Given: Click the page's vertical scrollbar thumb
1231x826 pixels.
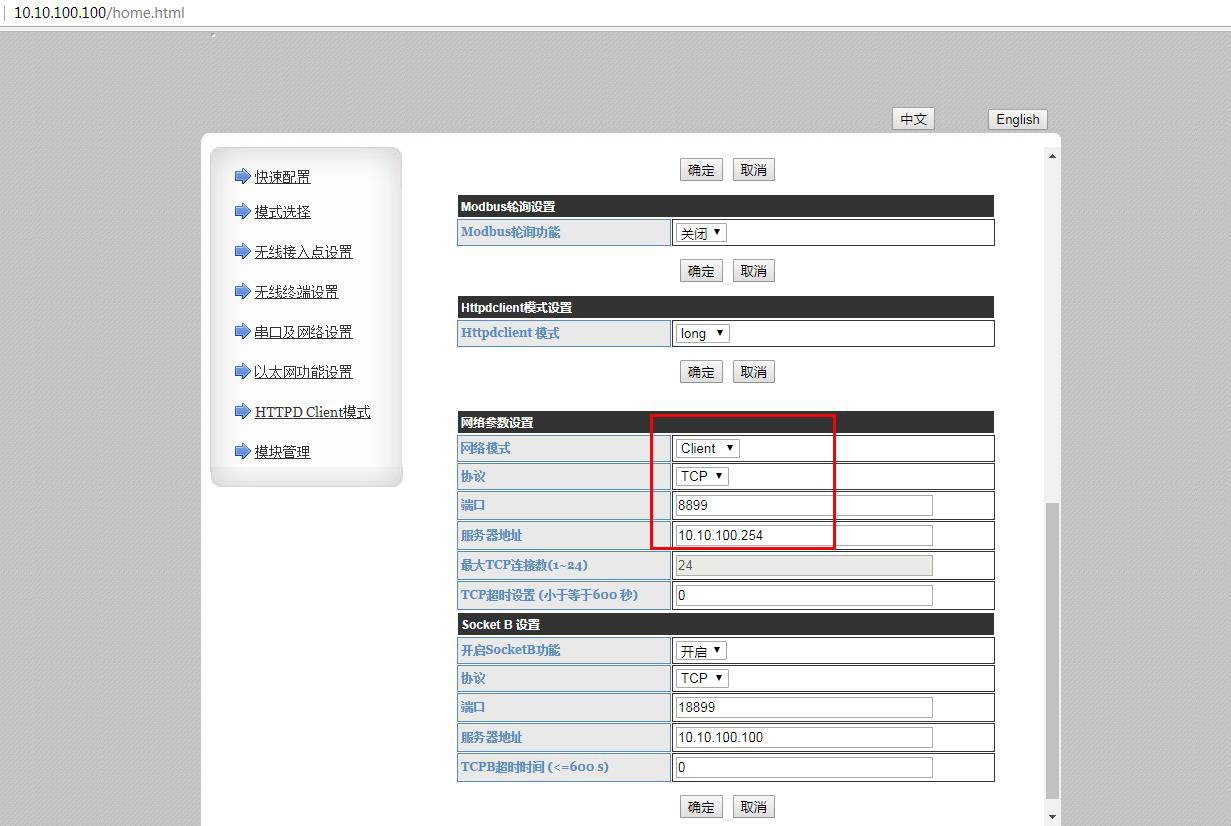Looking at the screenshot, I should click(x=1051, y=650).
